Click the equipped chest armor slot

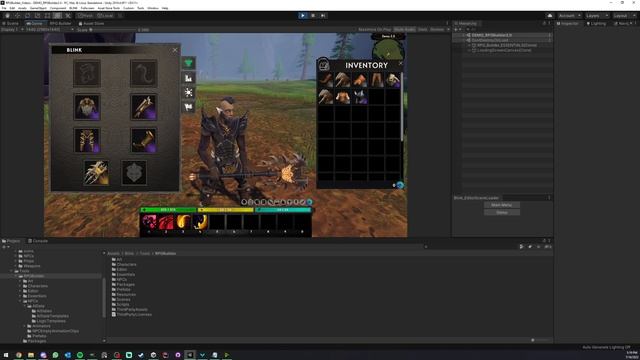87,107
